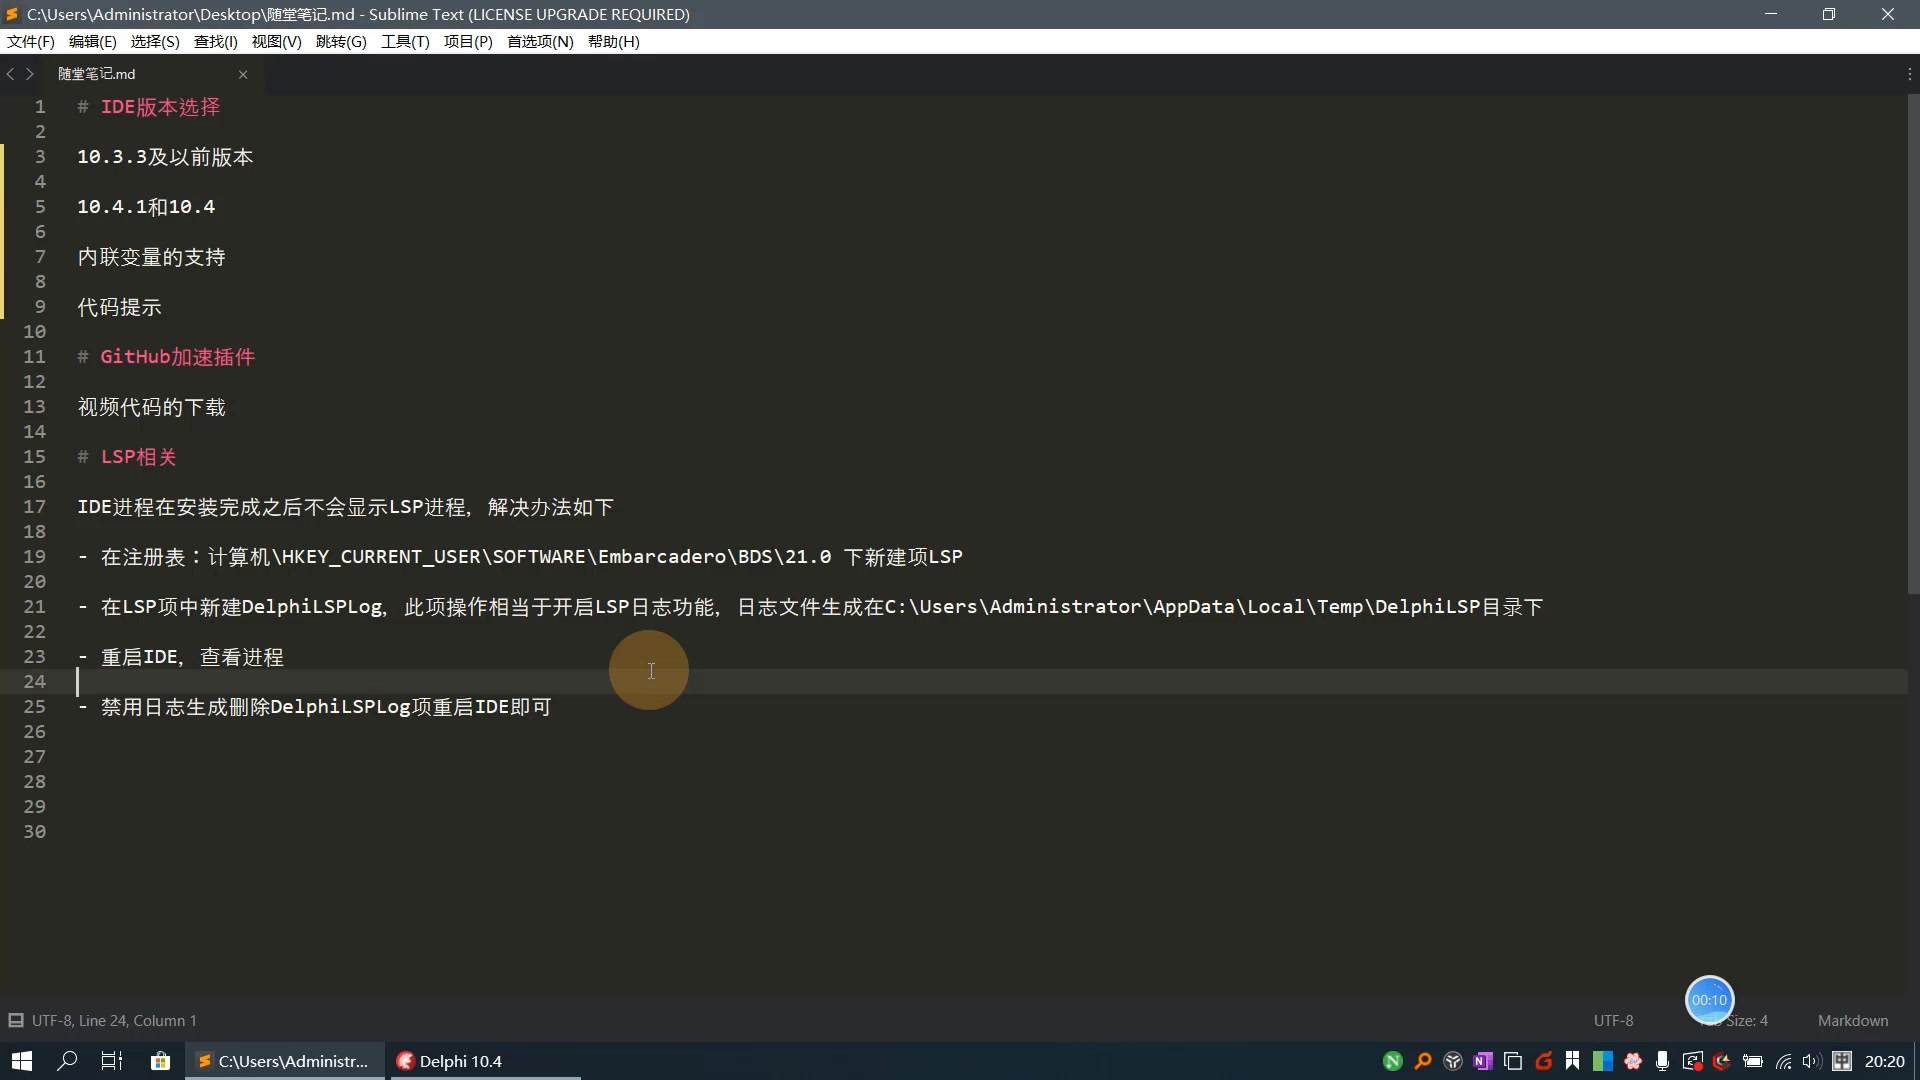Click the orange magnifier tray icon
The height and width of the screenshot is (1080, 1920).
coord(1423,1061)
